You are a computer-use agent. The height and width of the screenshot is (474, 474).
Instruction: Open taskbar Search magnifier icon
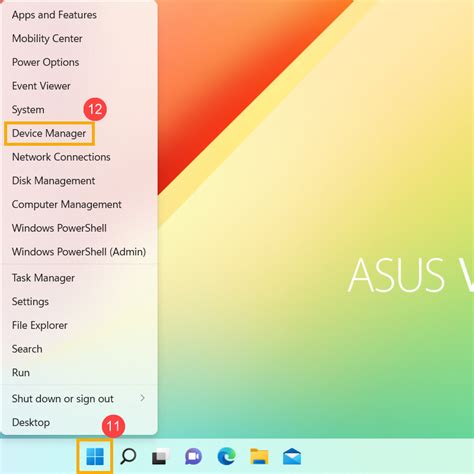(x=128, y=456)
